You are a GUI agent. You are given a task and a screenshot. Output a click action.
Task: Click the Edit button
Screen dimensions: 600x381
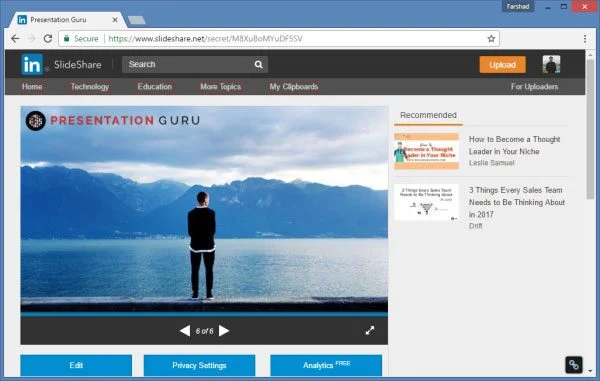pos(76,365)
